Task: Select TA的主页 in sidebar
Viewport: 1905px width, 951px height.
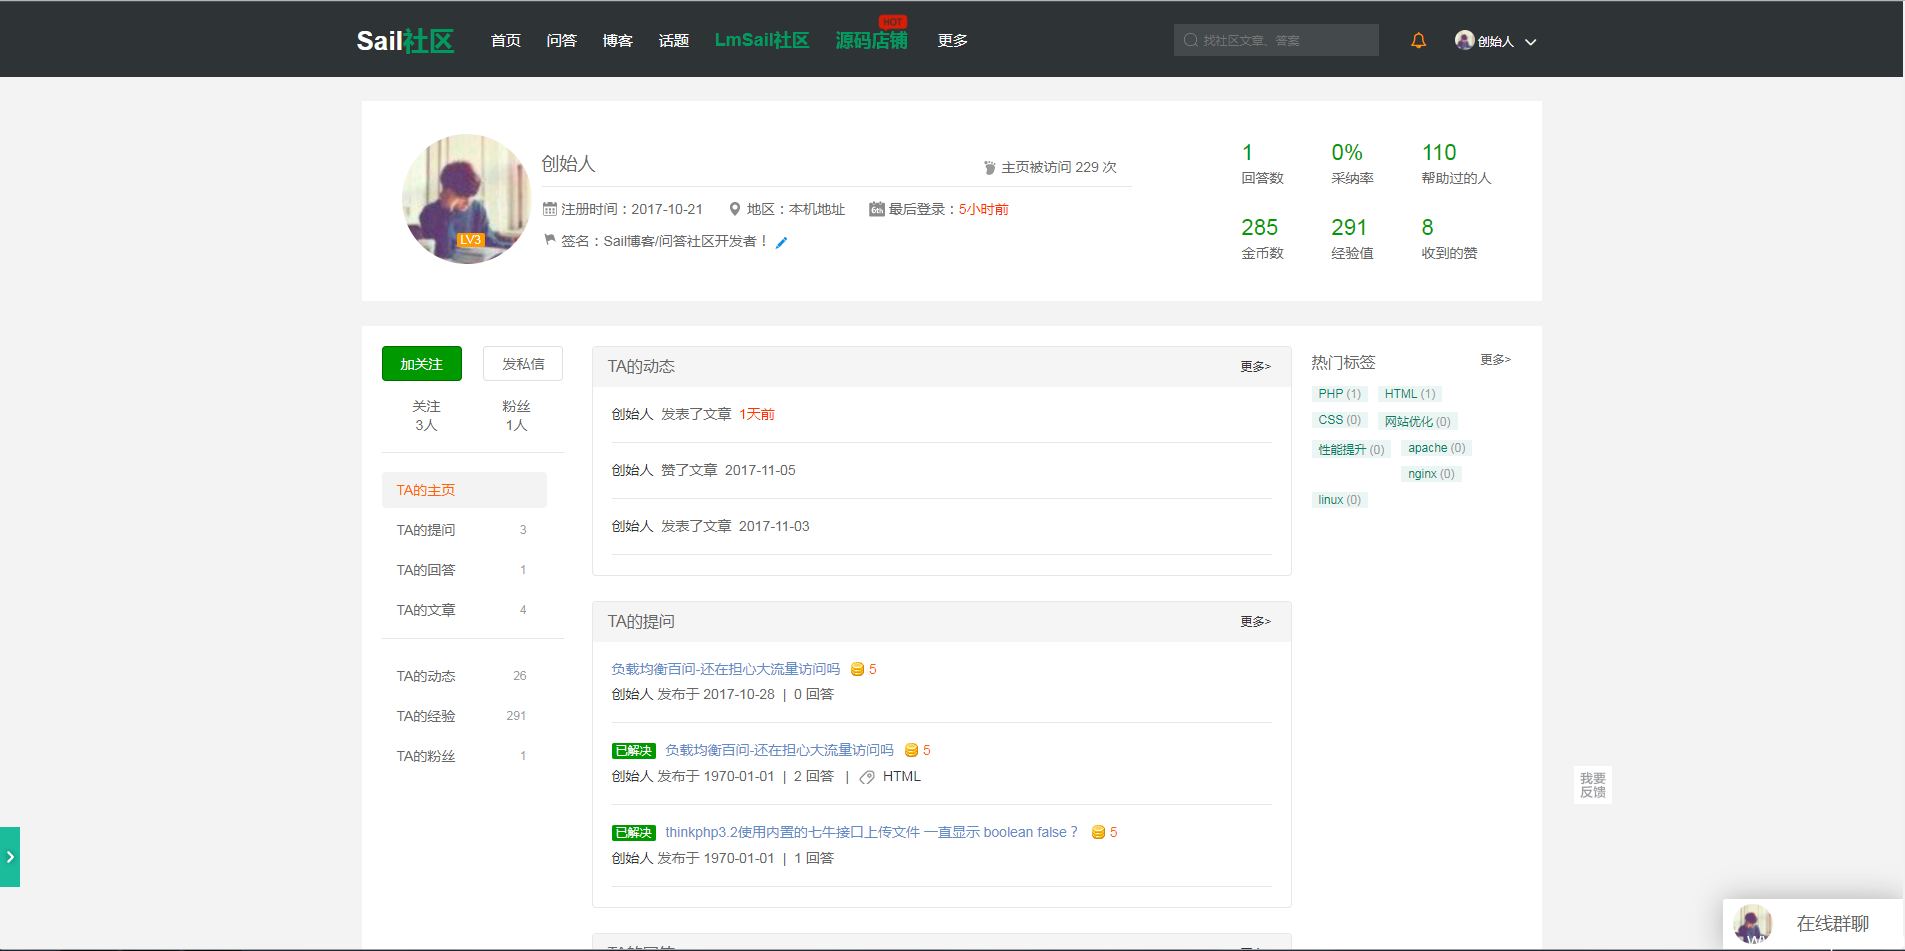Action: pyautogui.click(x=464, y=490)
